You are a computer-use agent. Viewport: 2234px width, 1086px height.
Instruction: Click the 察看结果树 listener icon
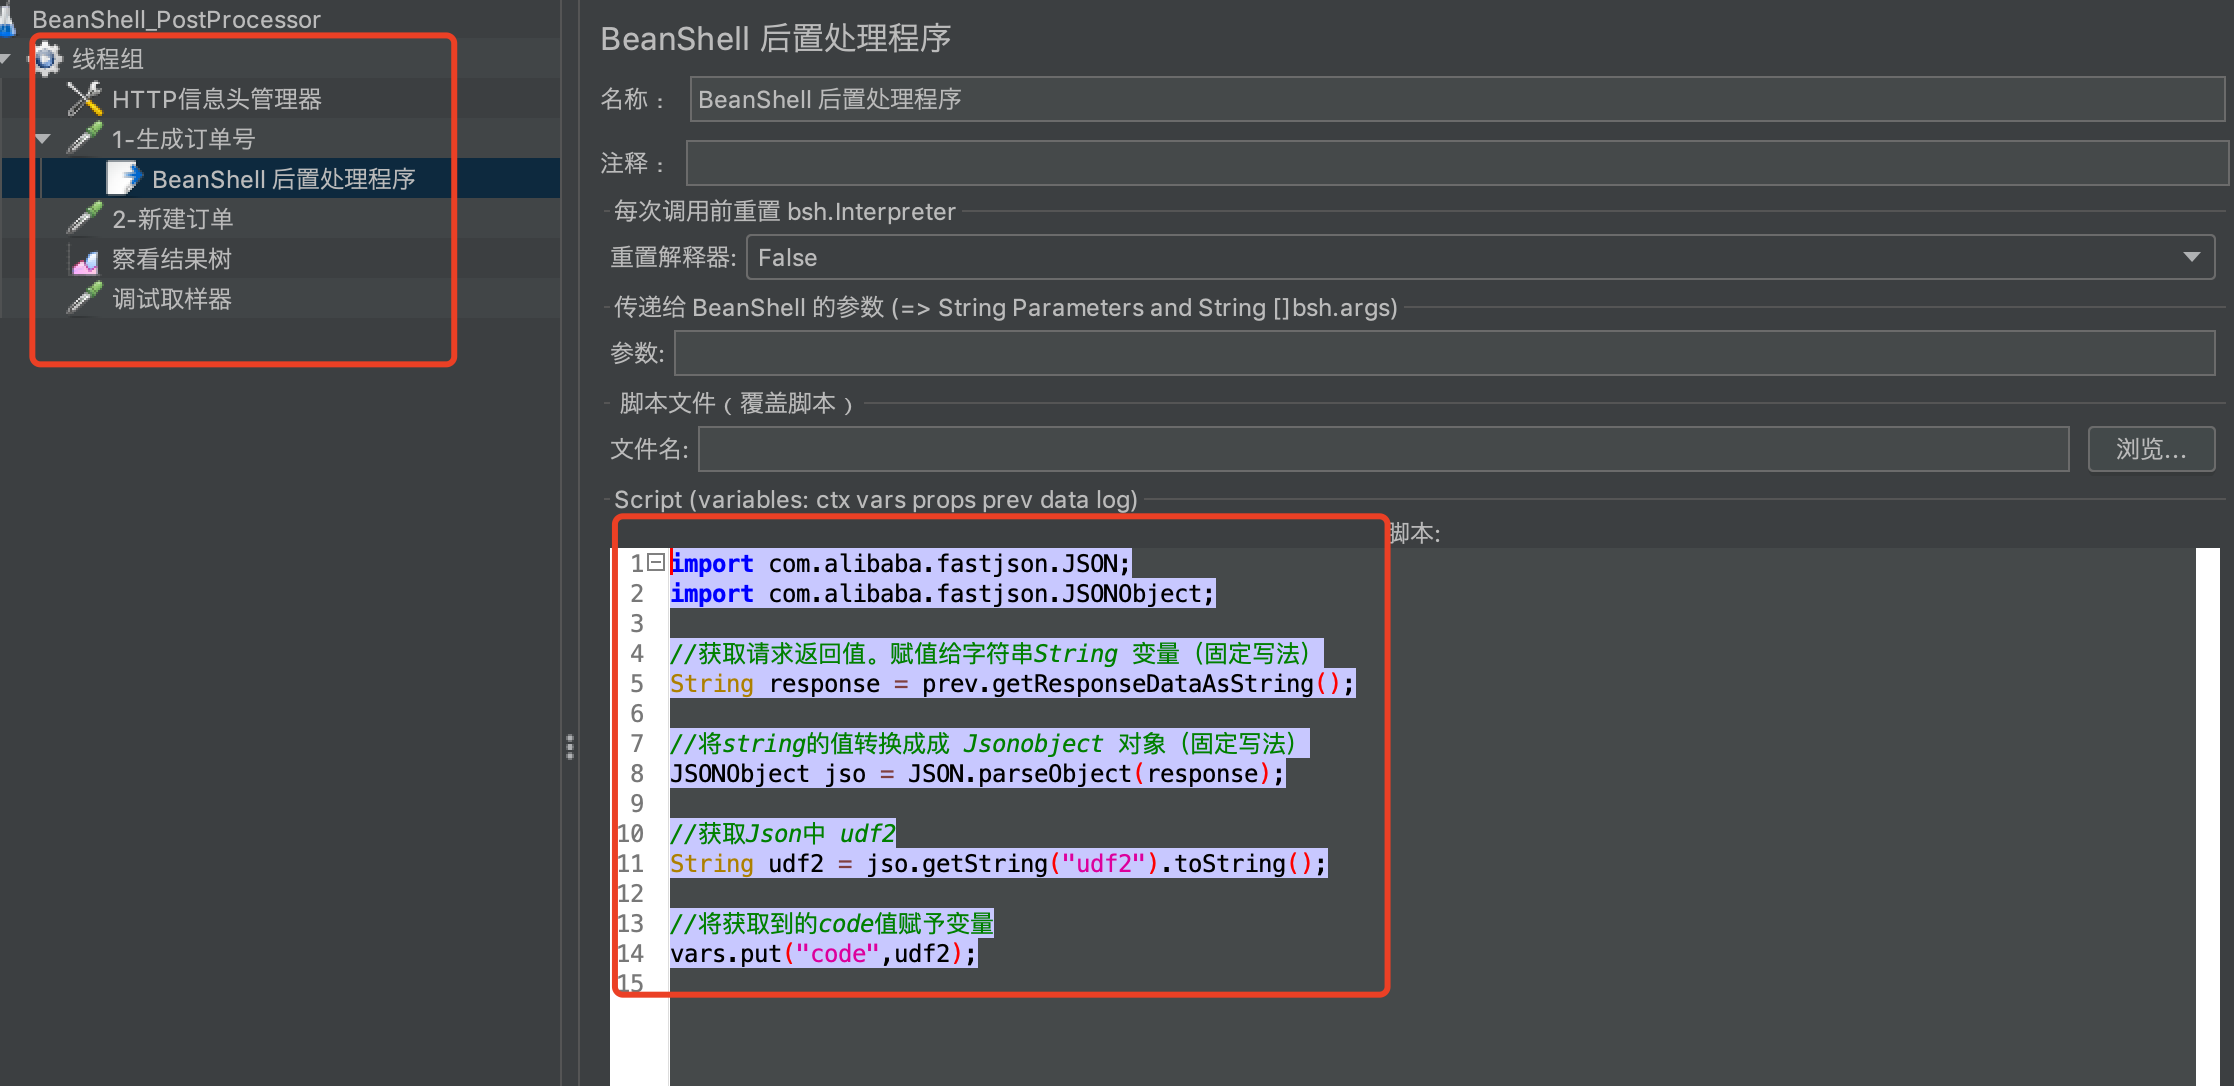click(x=85, y=258)
